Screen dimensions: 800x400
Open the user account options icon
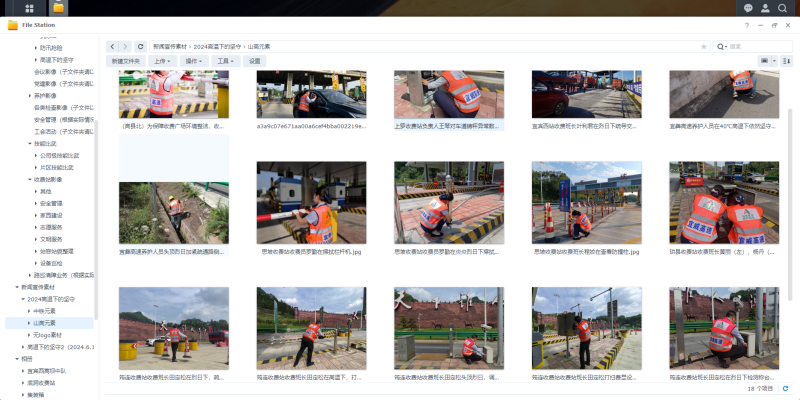point(765,8)
